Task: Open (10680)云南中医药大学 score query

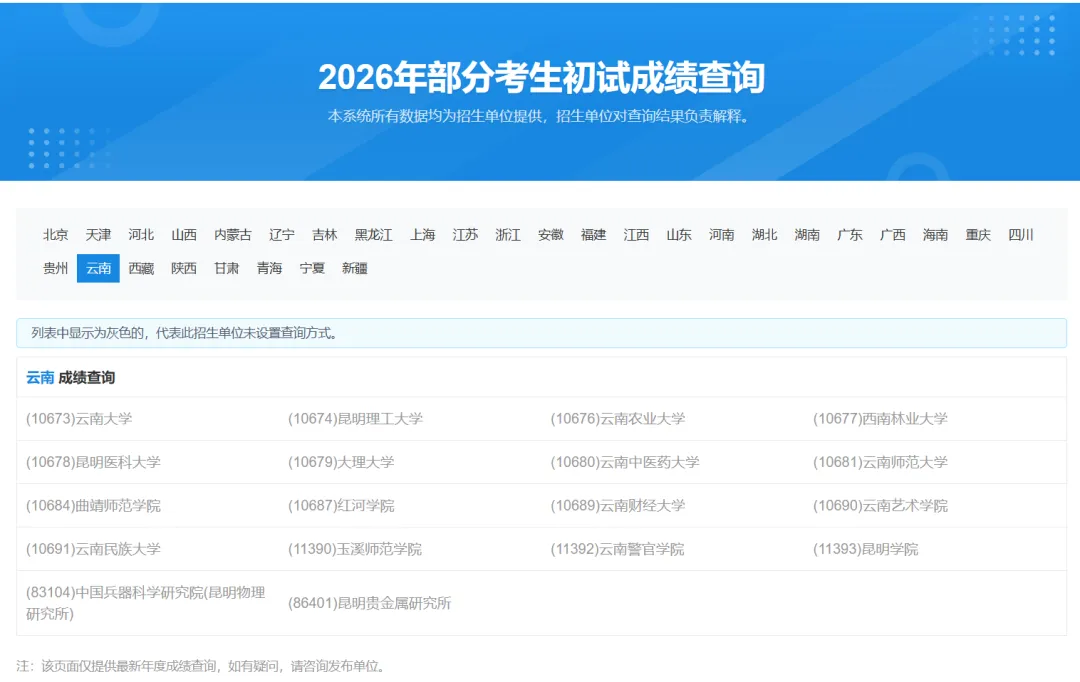Action: (x=625, y=462)
